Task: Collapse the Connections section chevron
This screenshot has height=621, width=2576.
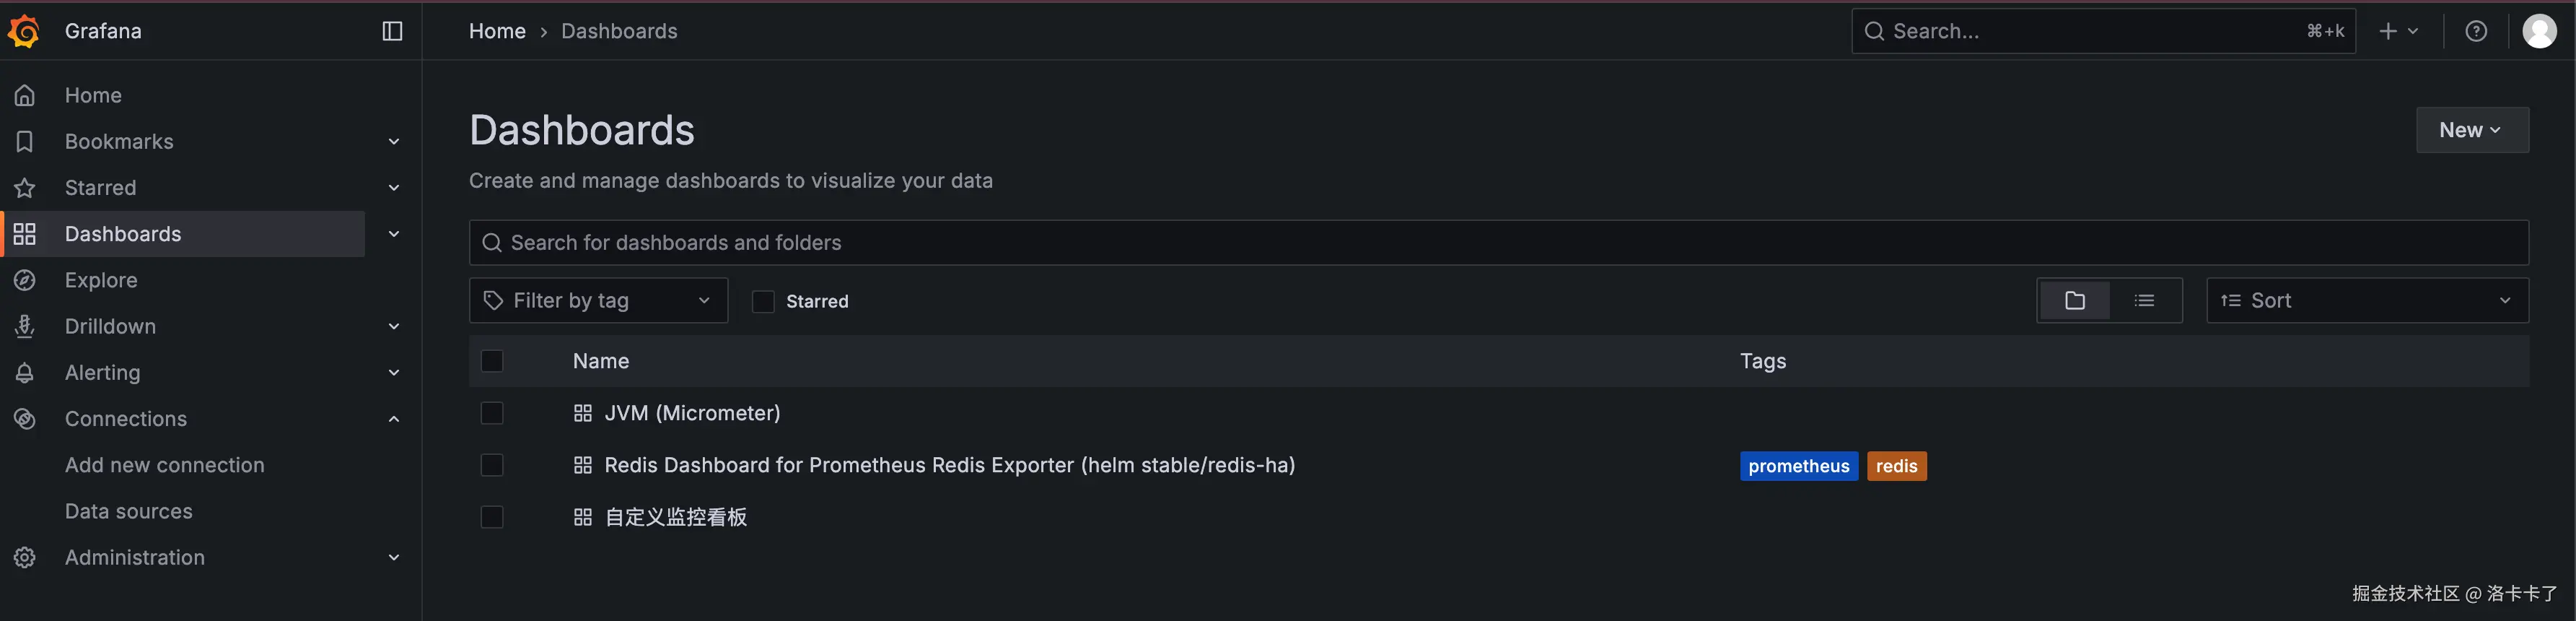Action: tap(394, 419)
